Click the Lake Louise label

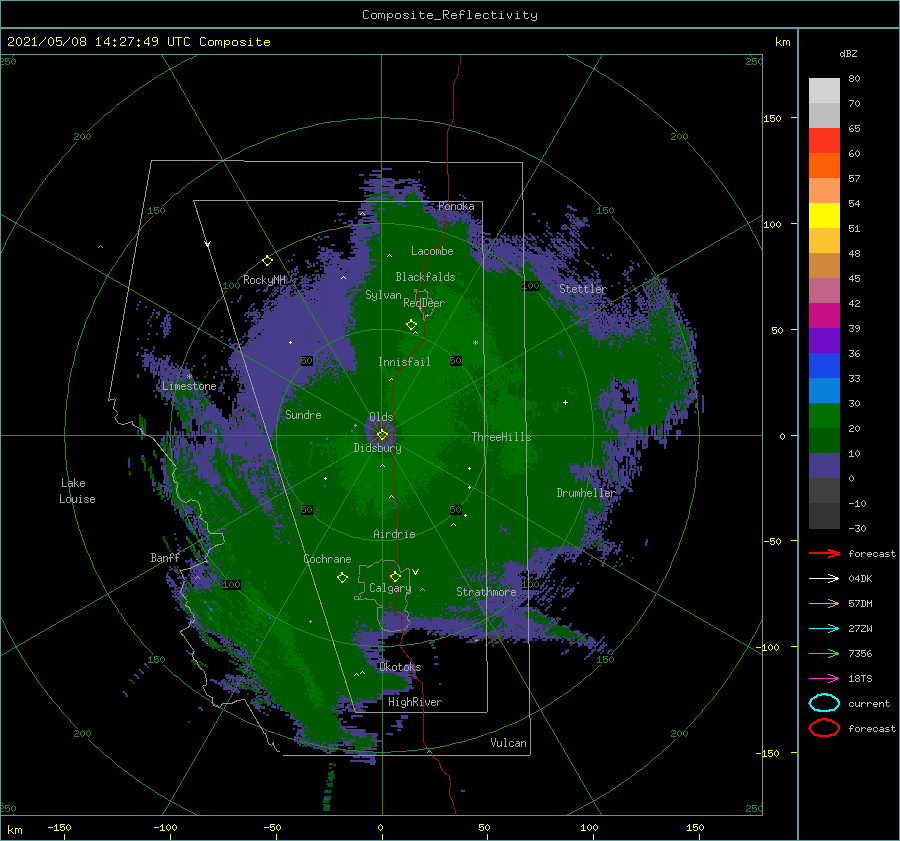tap(77, 491)
